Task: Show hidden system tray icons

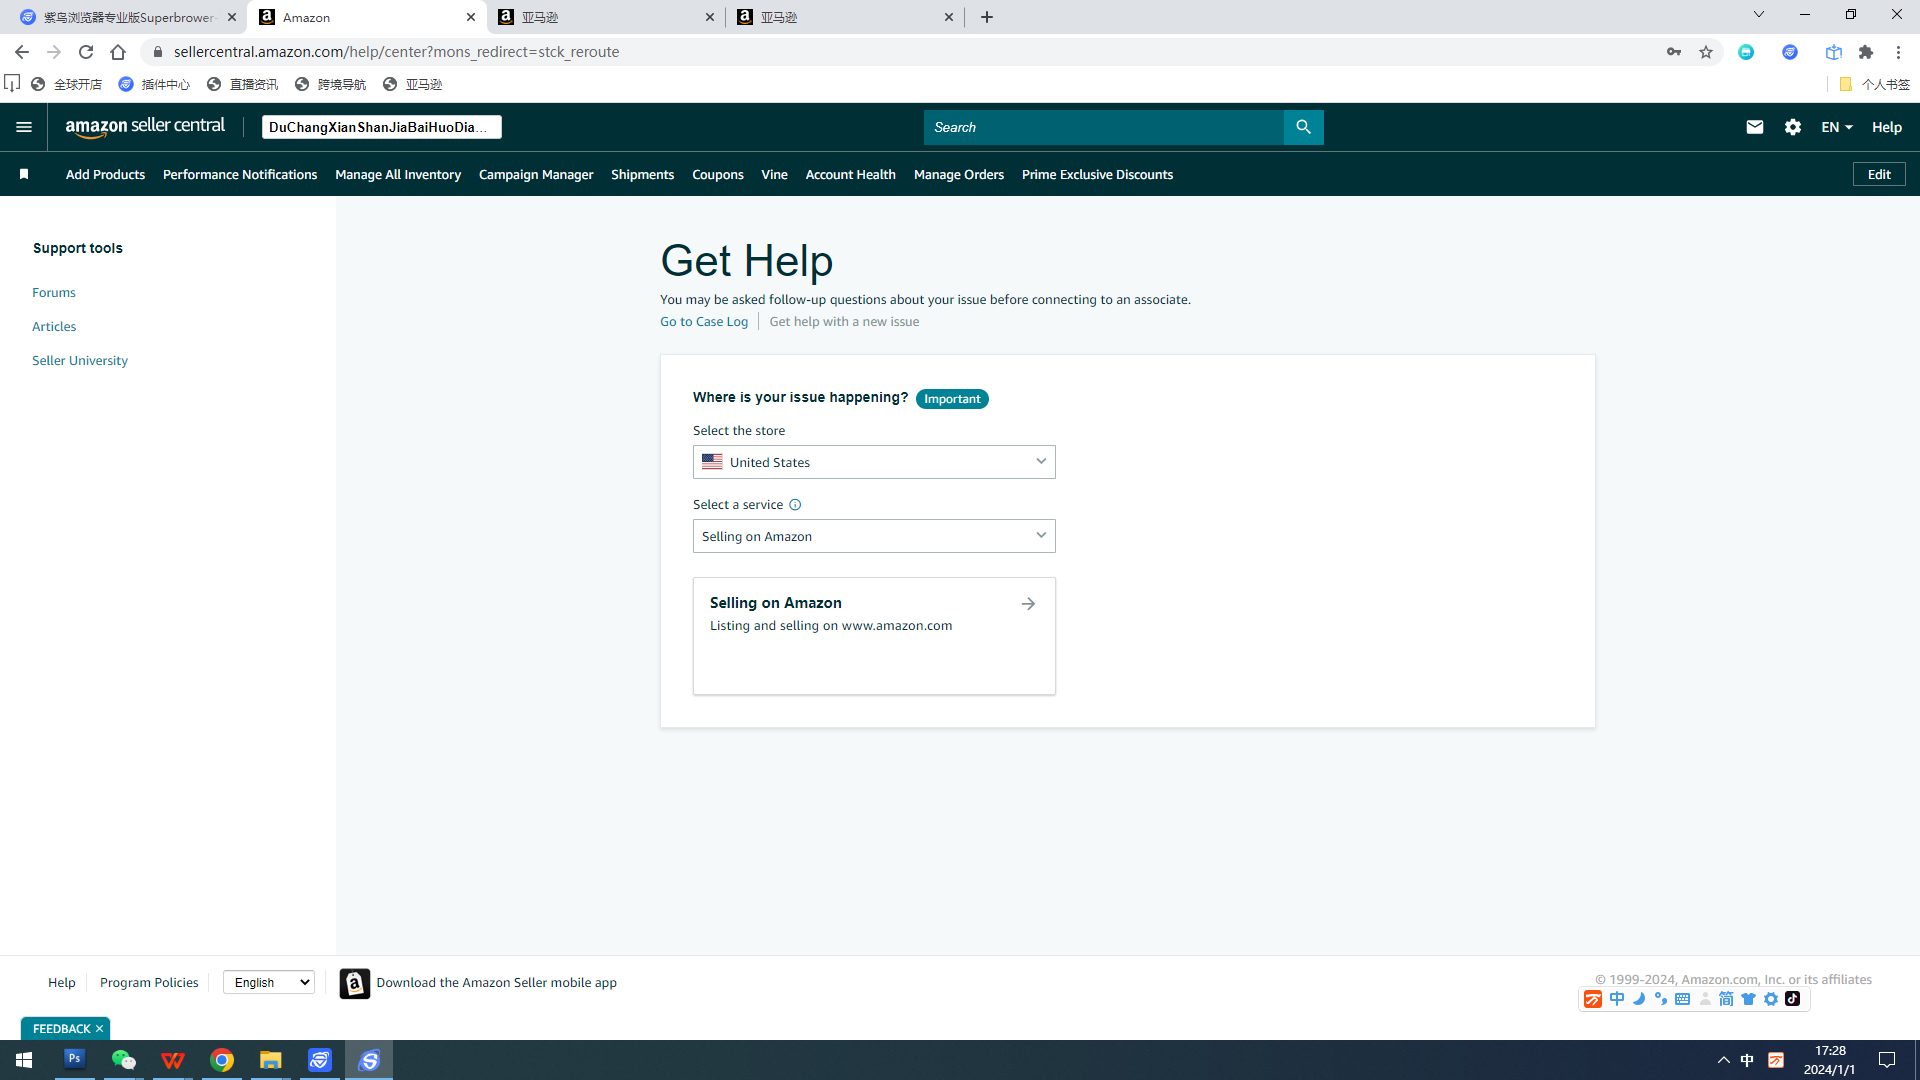Action: pyautogui.click(x=1724, y=1060)
